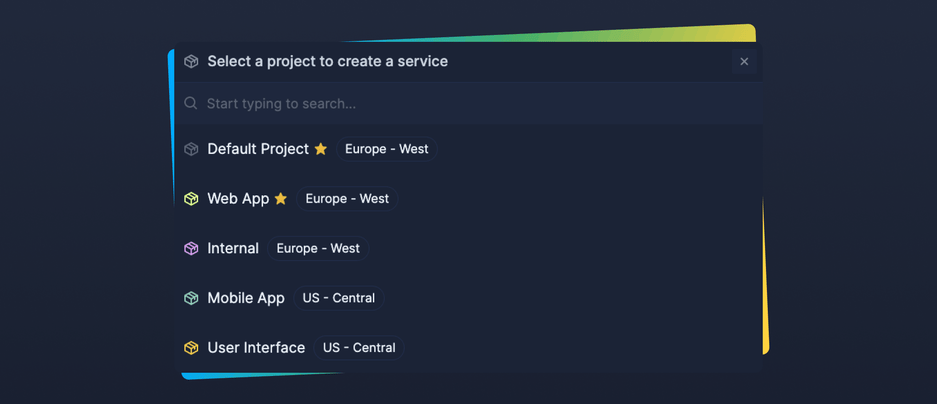Click the yellow User Interface cube icon
The width and height of the screenshot is (937, 404).
[191, 347]
